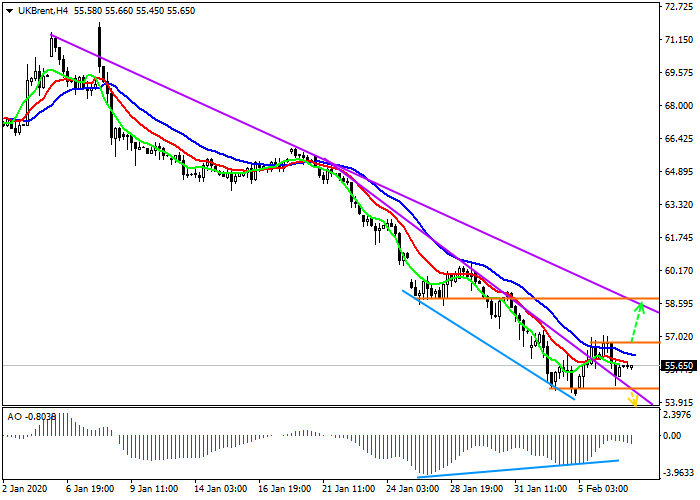Click the 2 Jan 2020 date label
Image resolution: width=700 pixels, height=500 pixels.
(27, 490)
